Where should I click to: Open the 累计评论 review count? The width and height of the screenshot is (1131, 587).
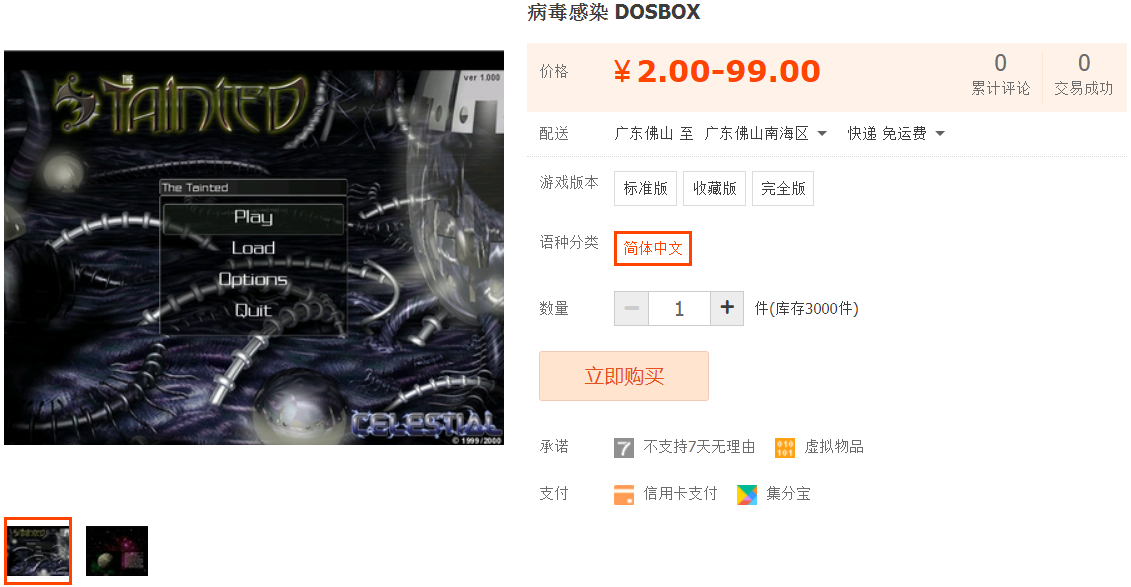point(1000,74)
